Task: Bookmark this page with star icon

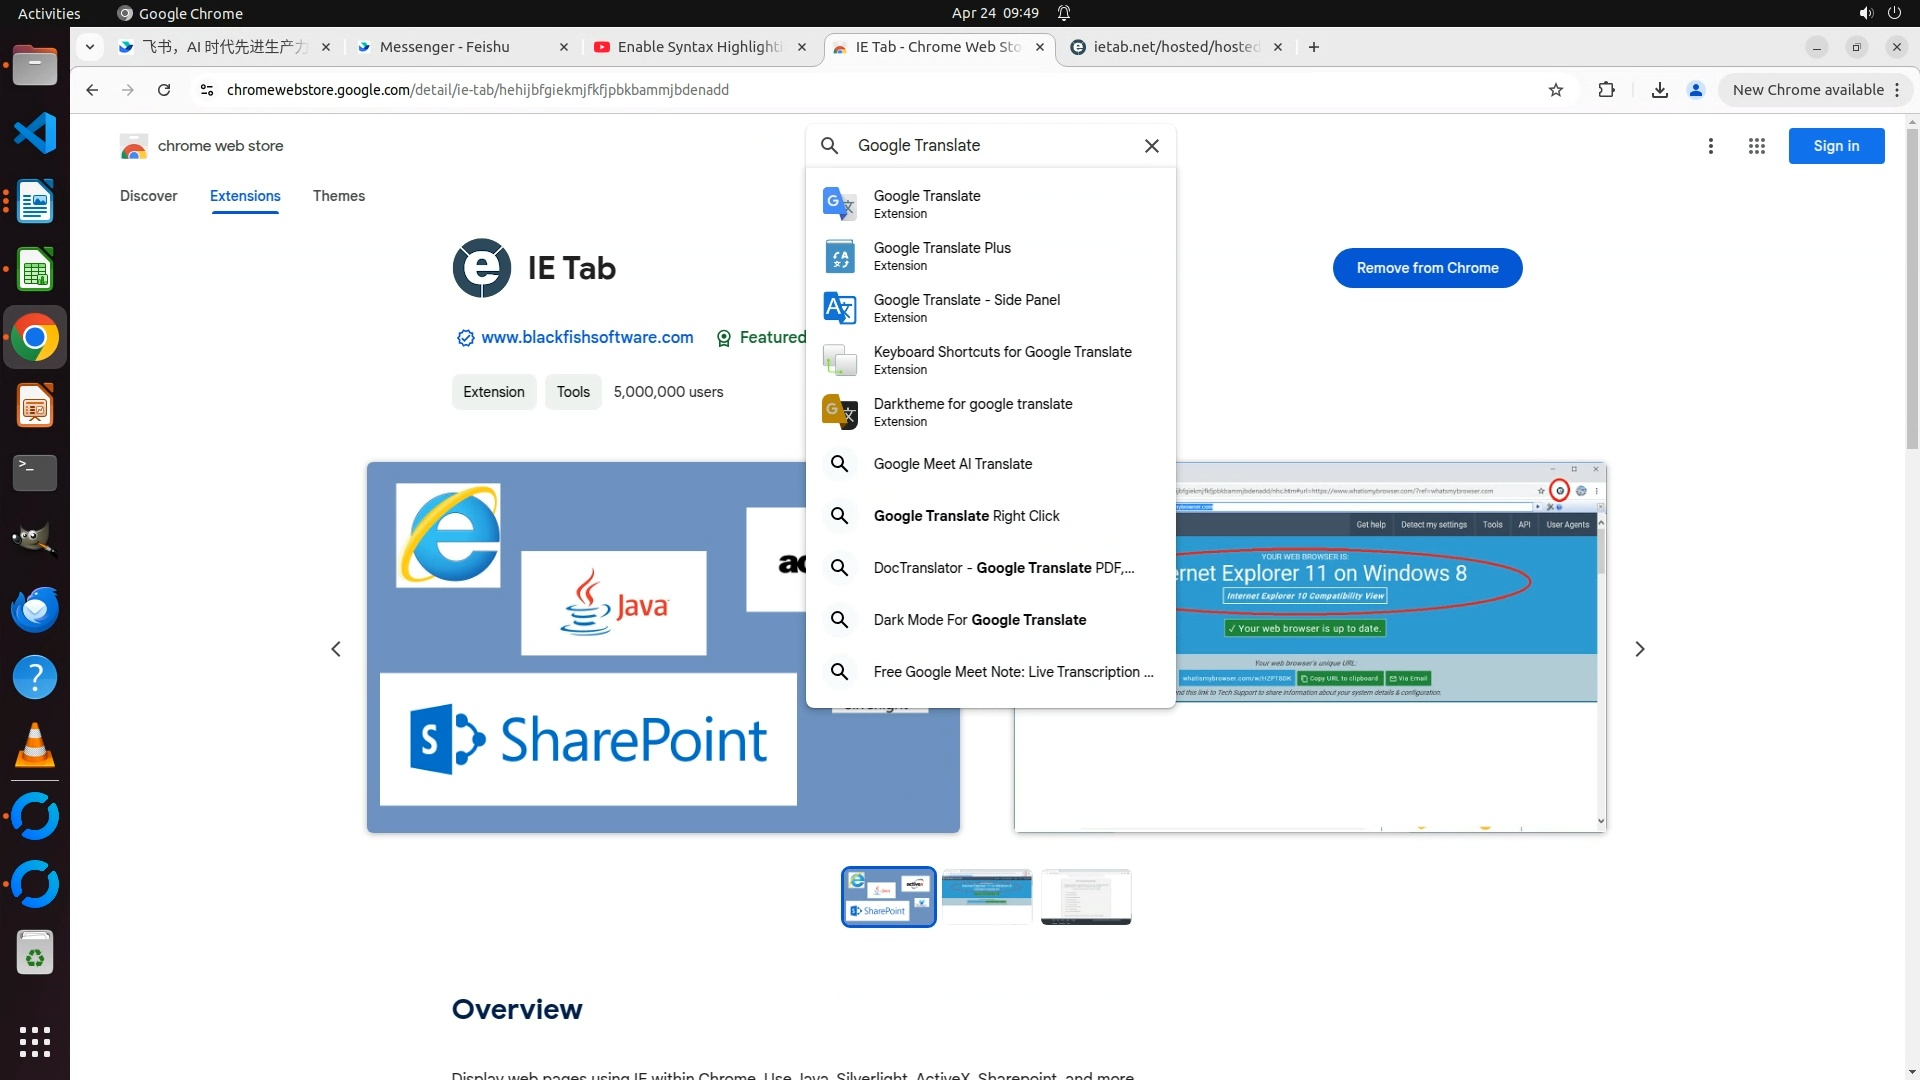Action: [1555, 90]
